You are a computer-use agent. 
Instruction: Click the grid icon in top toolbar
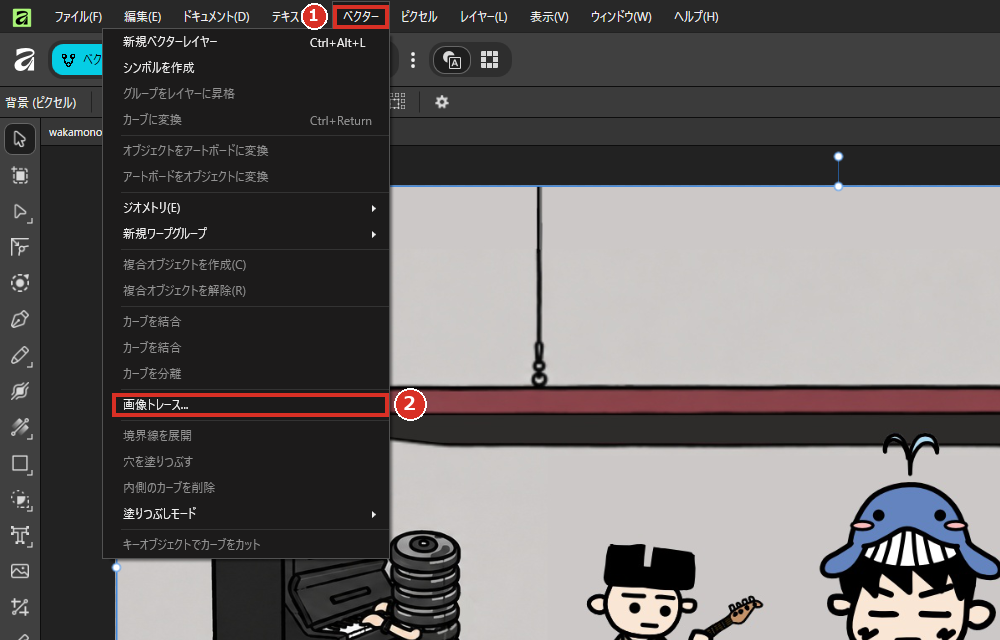click(x=489, y=60)
